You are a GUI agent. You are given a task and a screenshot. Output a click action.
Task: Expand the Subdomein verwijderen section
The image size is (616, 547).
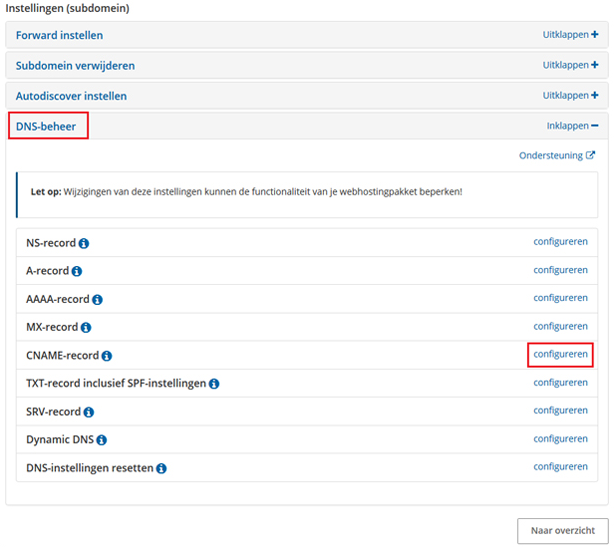[x=570, y=65]
